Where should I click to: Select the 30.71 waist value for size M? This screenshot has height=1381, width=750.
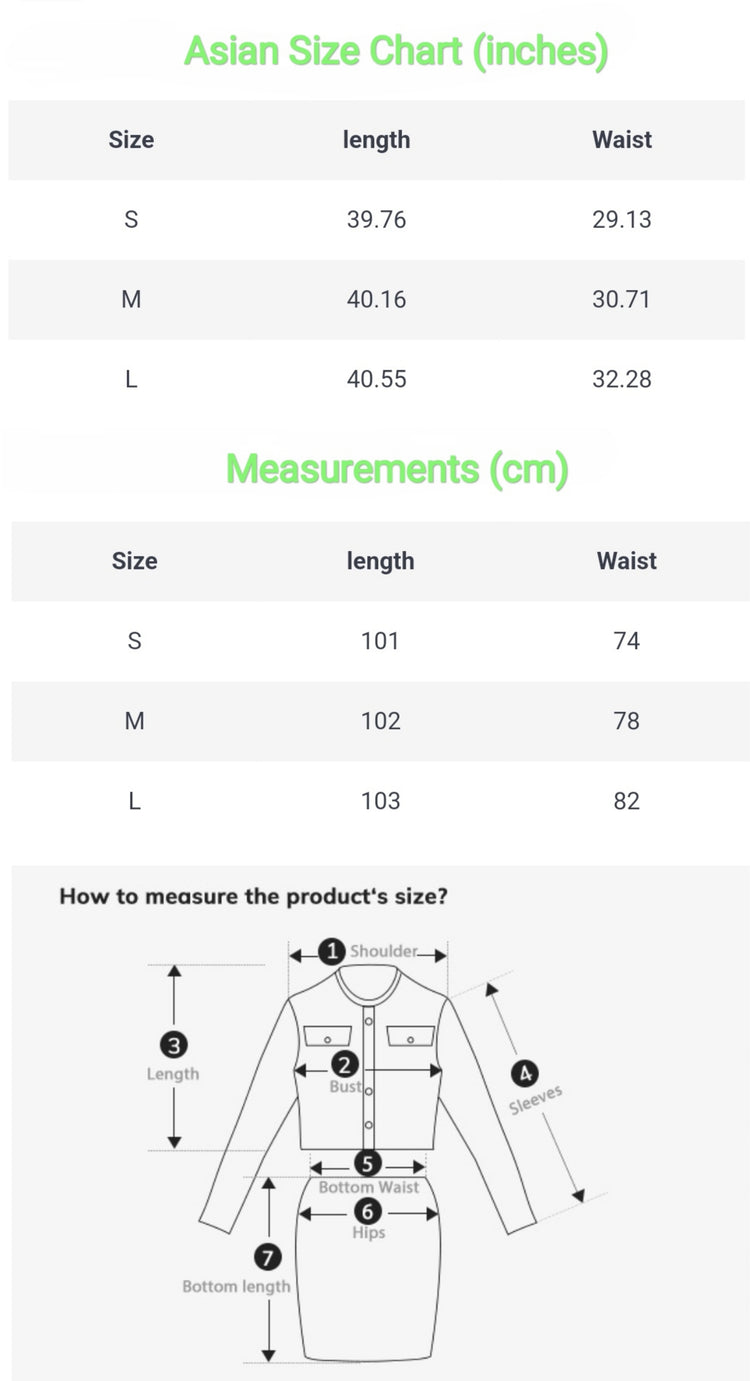click(621, 300)
